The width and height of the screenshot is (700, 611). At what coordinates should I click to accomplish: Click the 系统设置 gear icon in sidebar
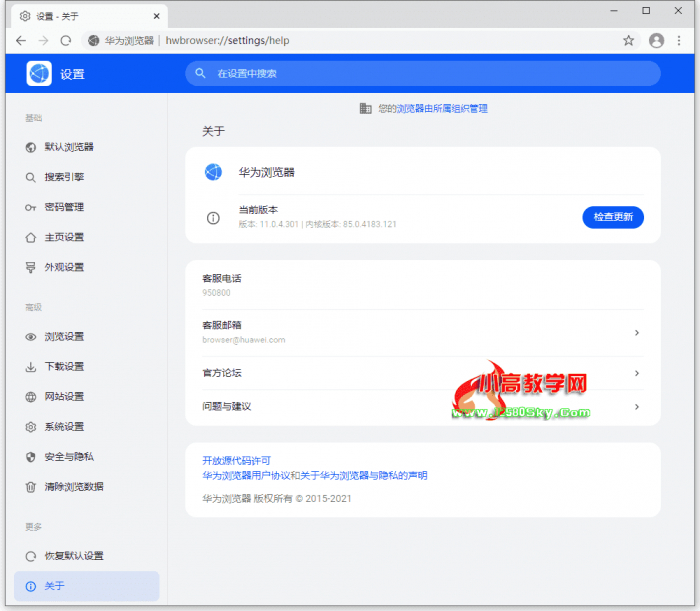[x=30, y=427]
